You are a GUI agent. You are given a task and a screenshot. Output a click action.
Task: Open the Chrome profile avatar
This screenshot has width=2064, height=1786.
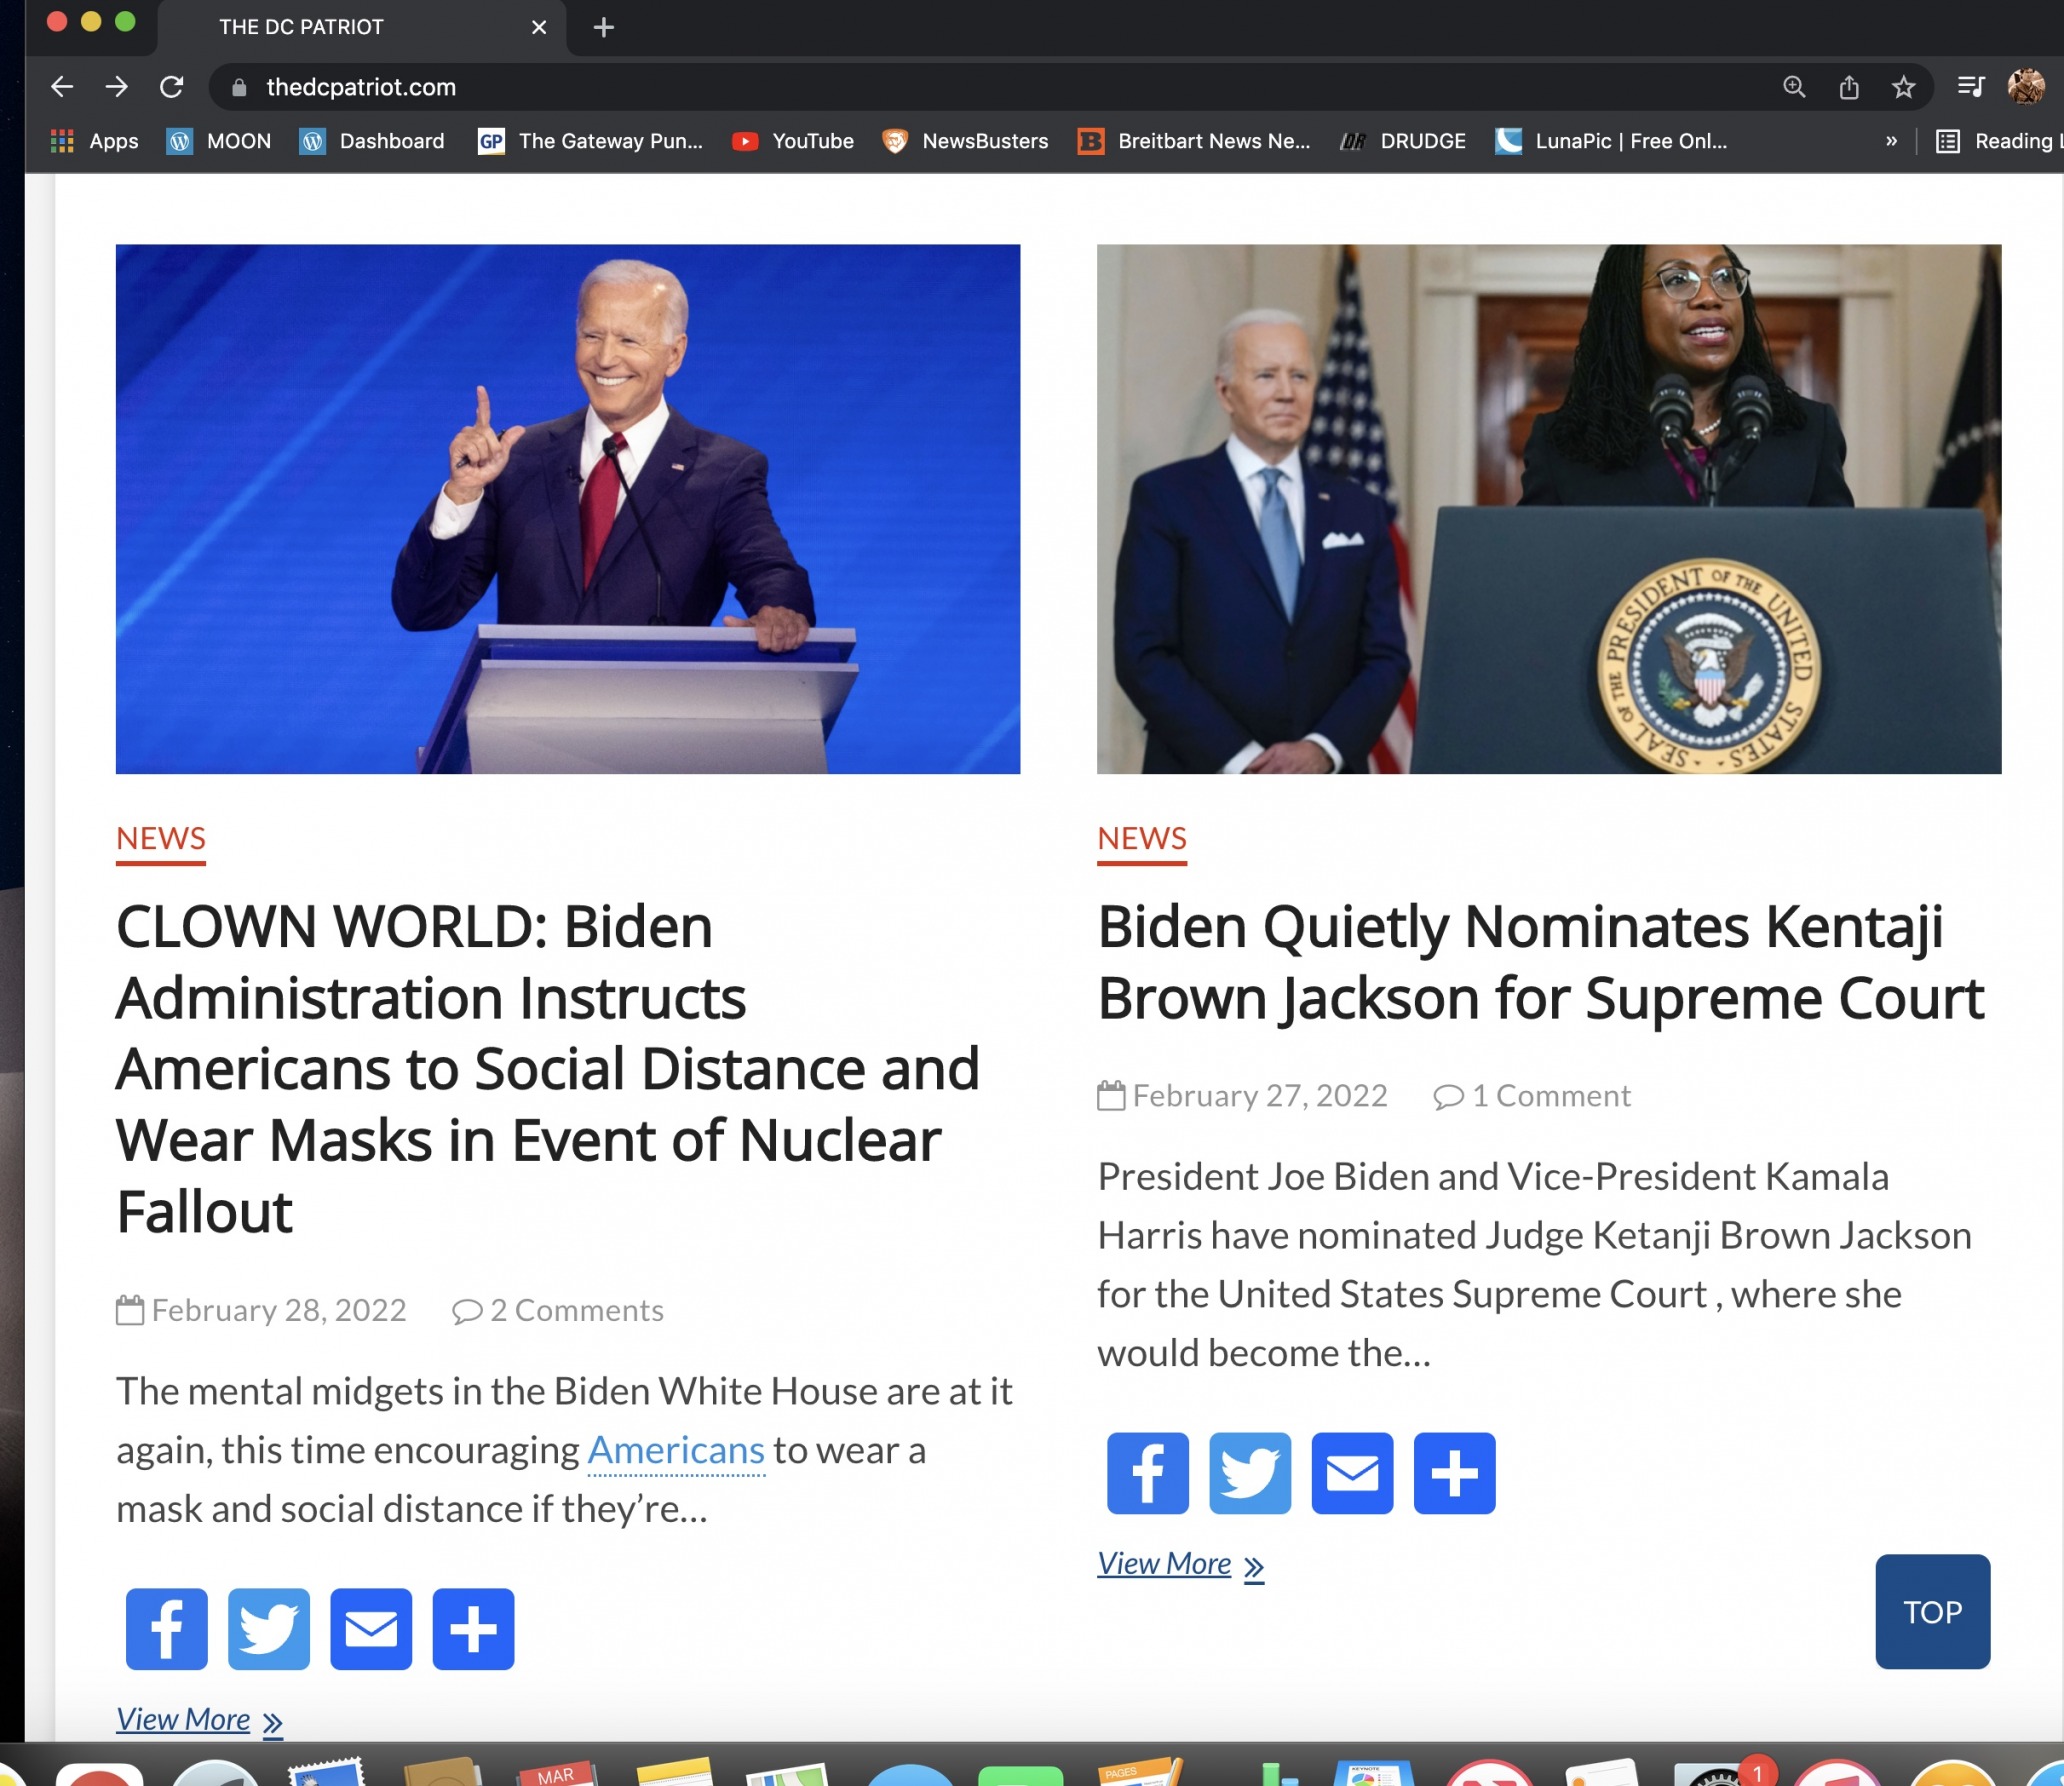click(x=2026, y=87)
